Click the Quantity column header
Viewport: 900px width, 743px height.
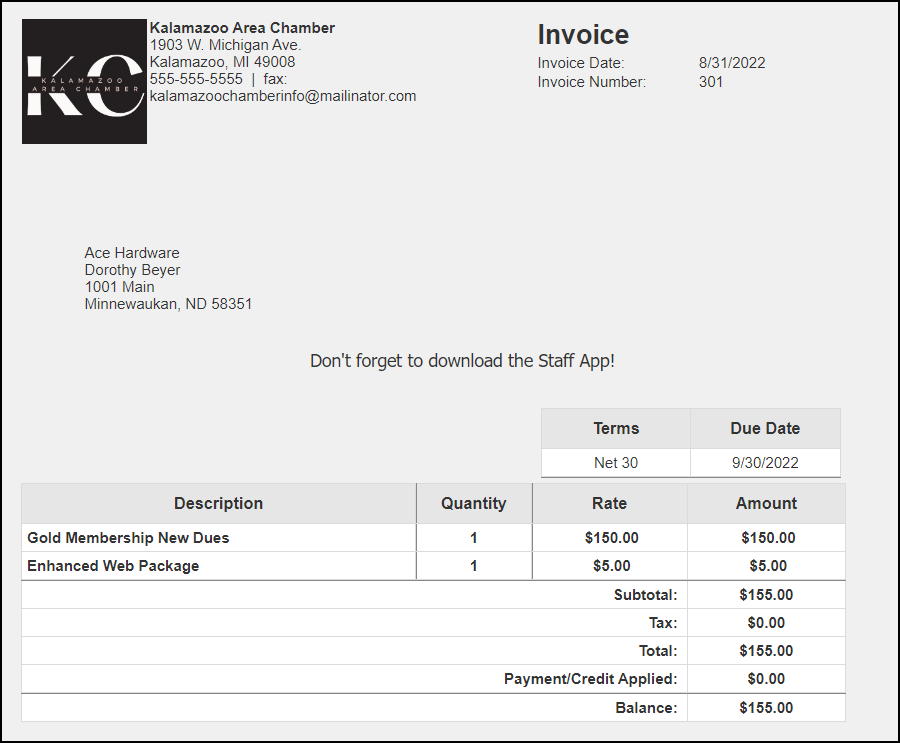click(x=474, y=503)
